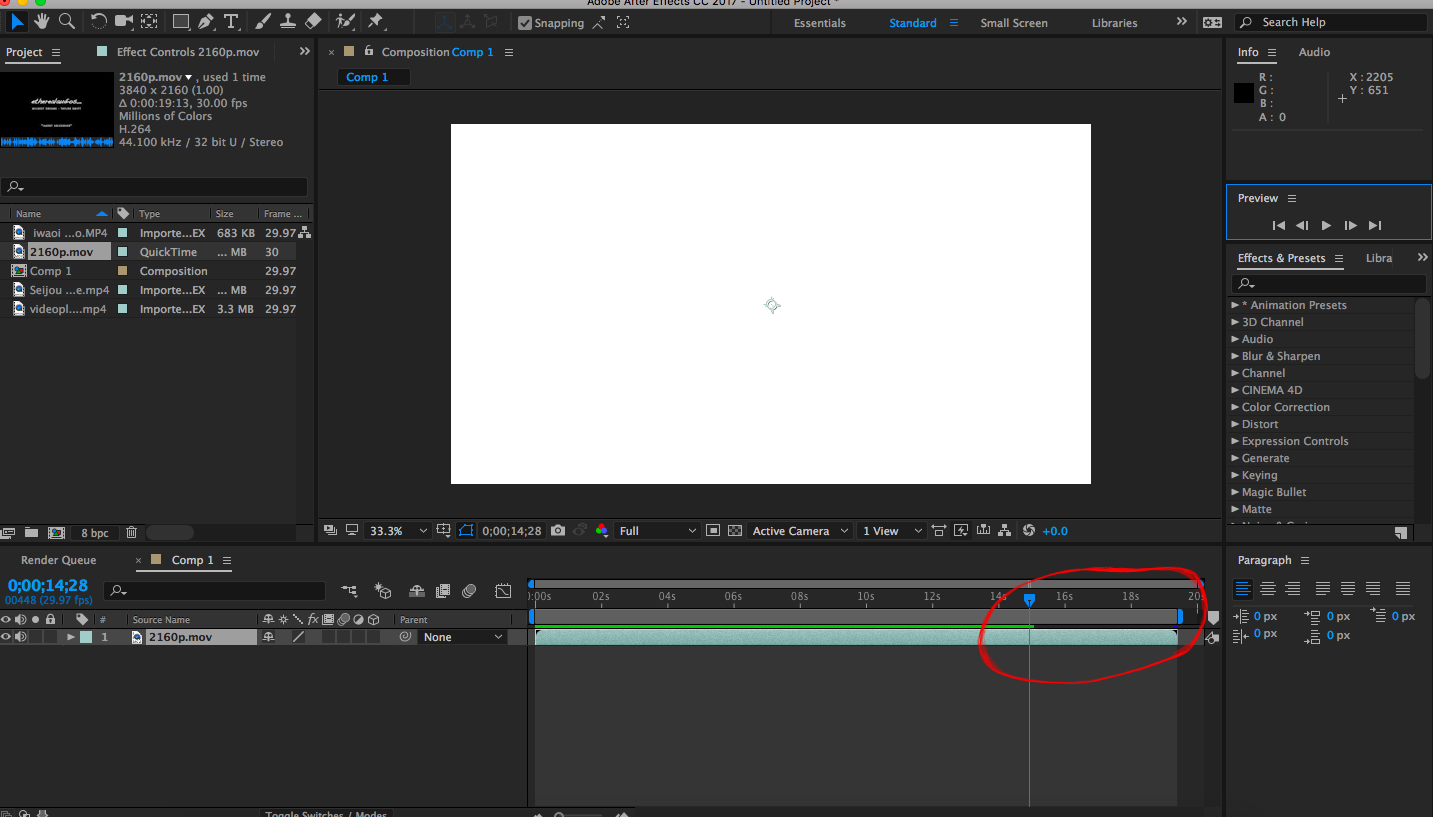Enable the Snapping checkbox
The width and height of the screenshot is (1433, 817).
(523, 22)
